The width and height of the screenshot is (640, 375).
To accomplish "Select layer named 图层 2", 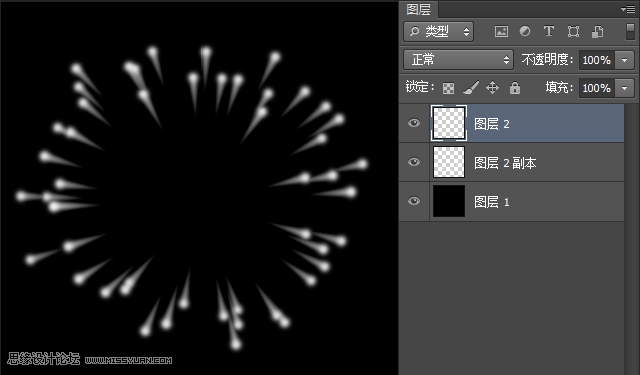I will [x=491, y=124].
